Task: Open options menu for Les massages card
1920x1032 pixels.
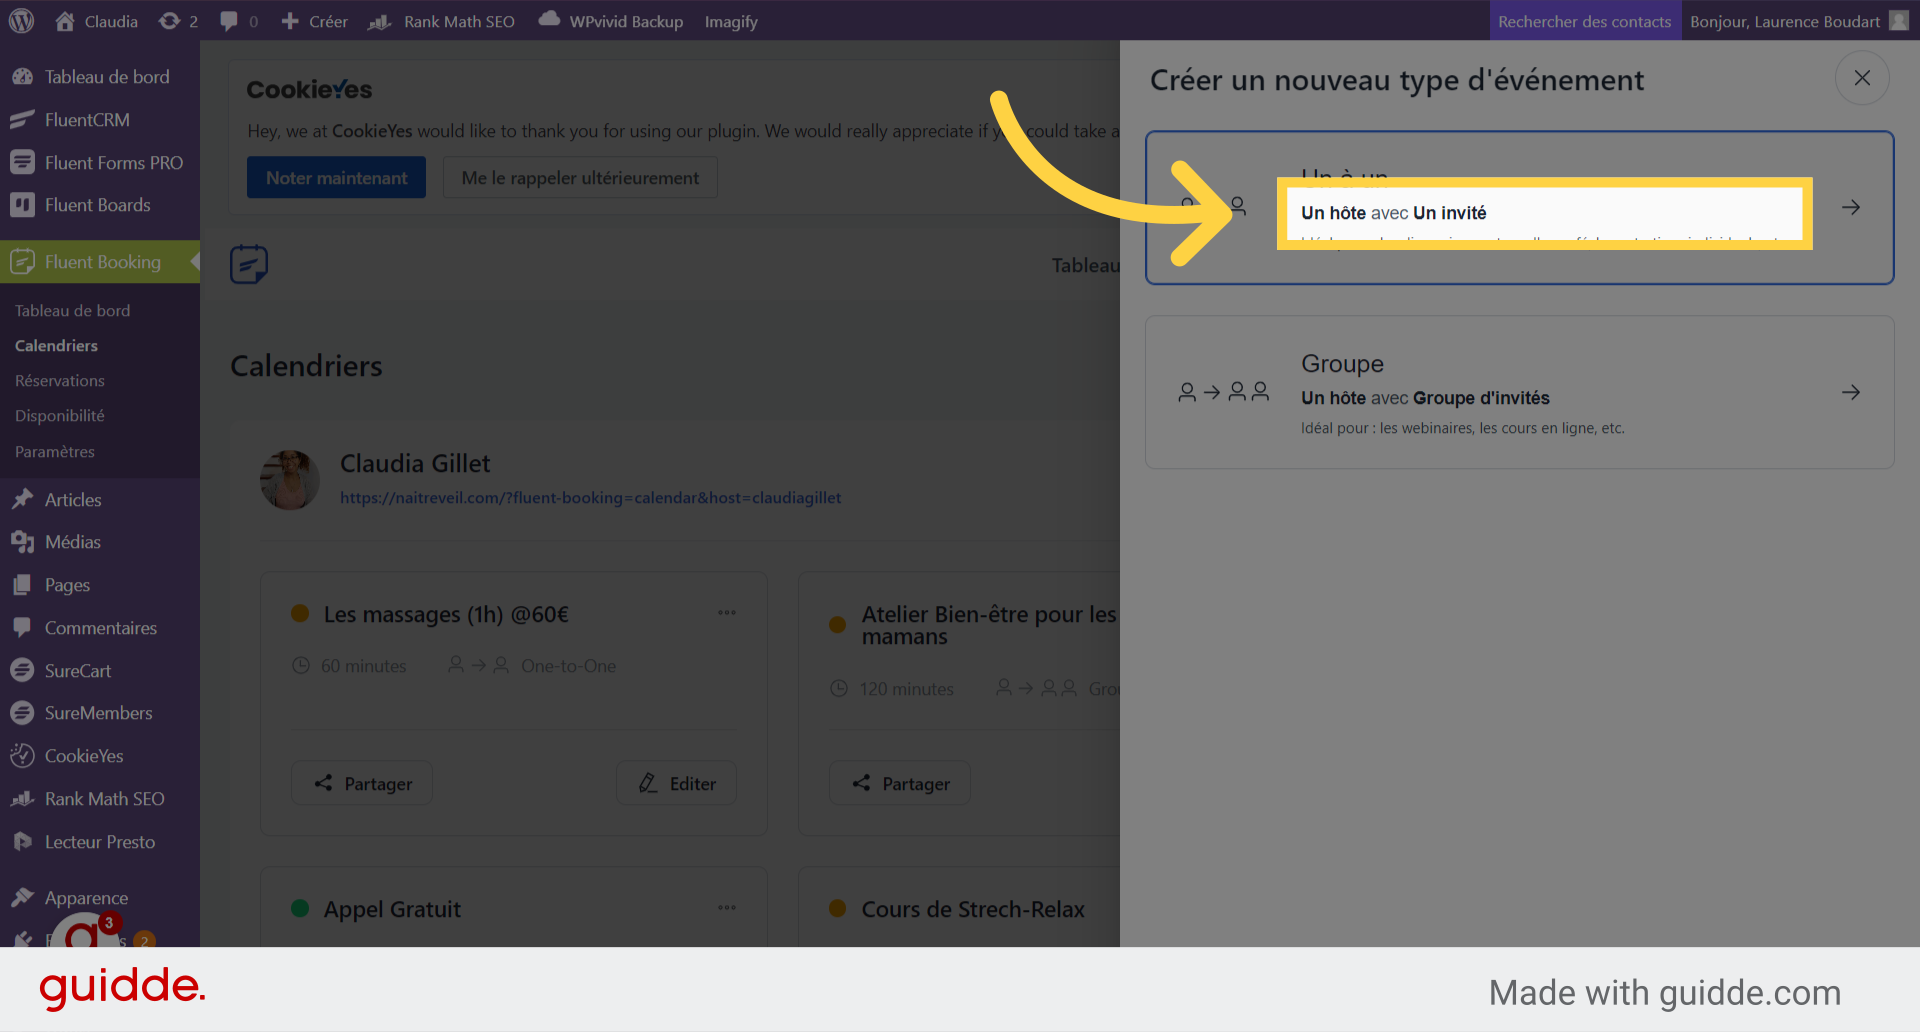Action: [x=727, y=612]
